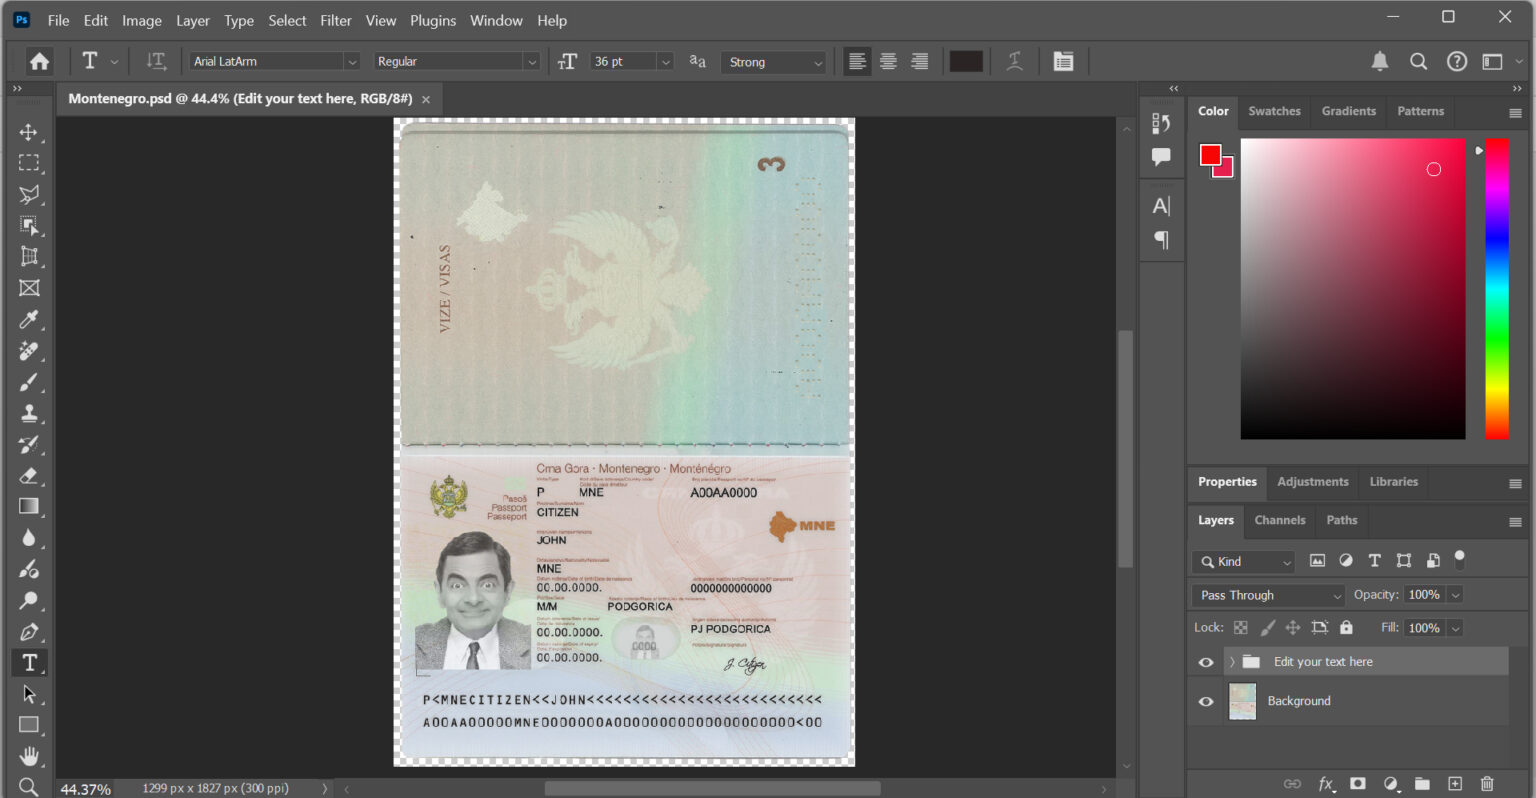Image resolution: width=1536 pixels, height=798 pixels.
Task: Expand the Edit your text here group
Action: [x=1232, y=662]
